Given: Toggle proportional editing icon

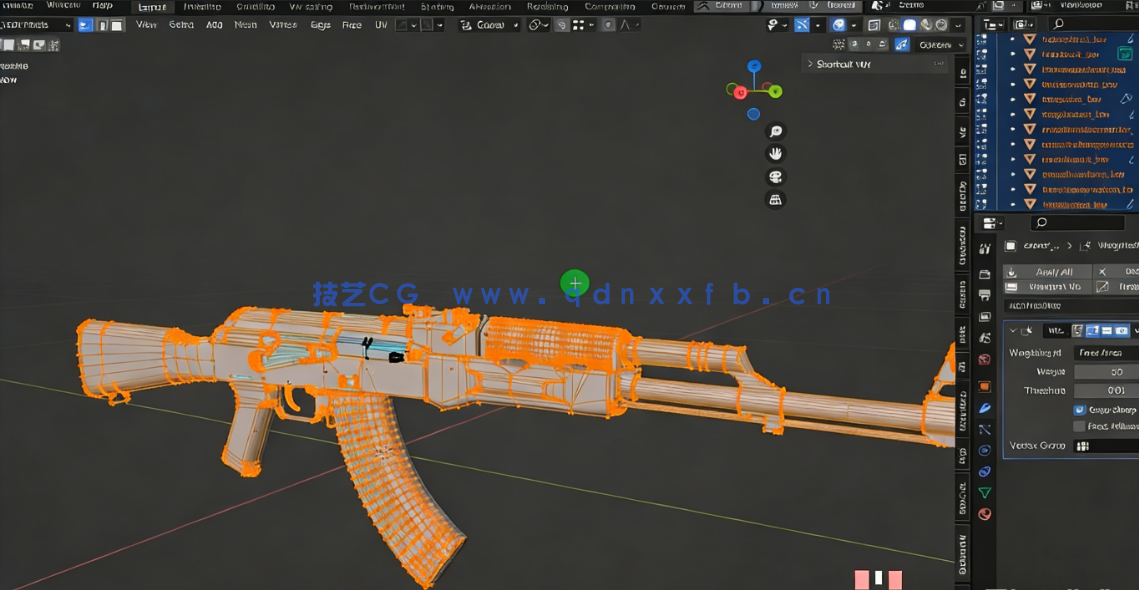Looking at the screenshot, I should [x=608, y=24].
